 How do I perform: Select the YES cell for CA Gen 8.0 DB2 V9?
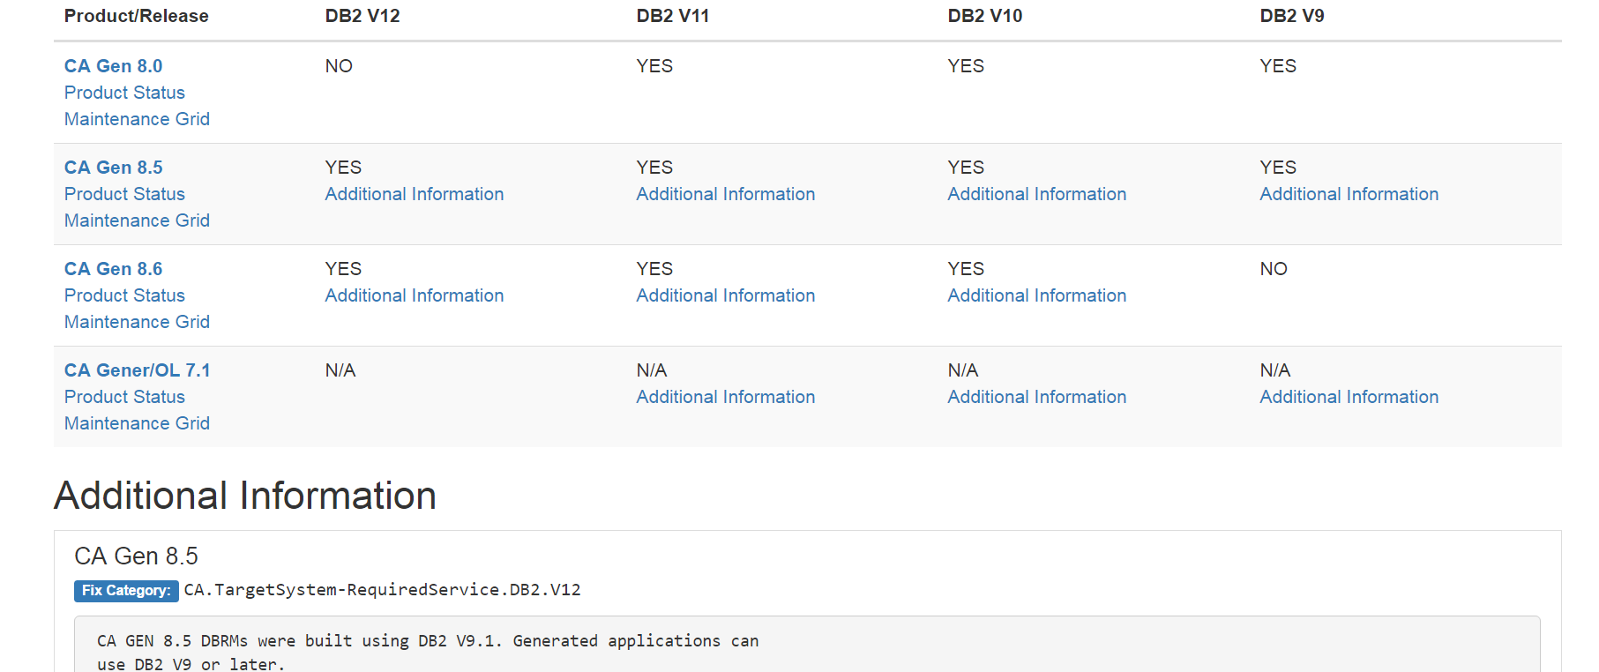click(1278, 66)
